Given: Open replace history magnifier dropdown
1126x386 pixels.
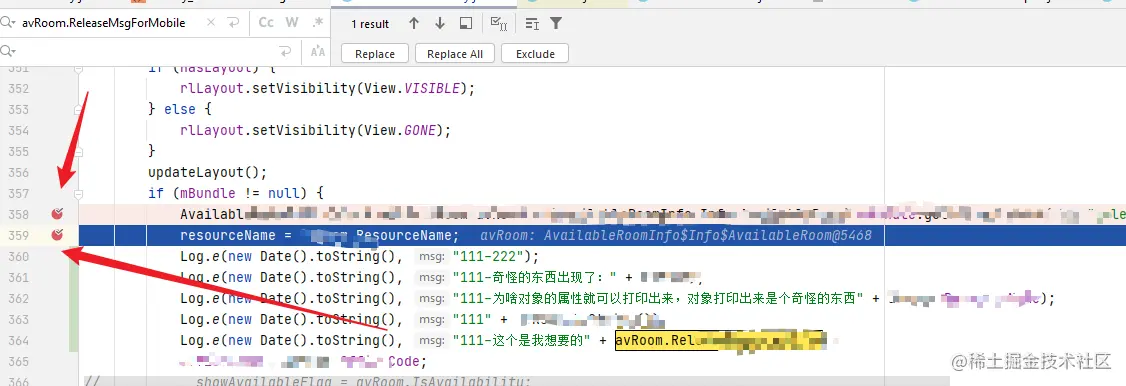Looking at the screenshot, I should [8, 52].
